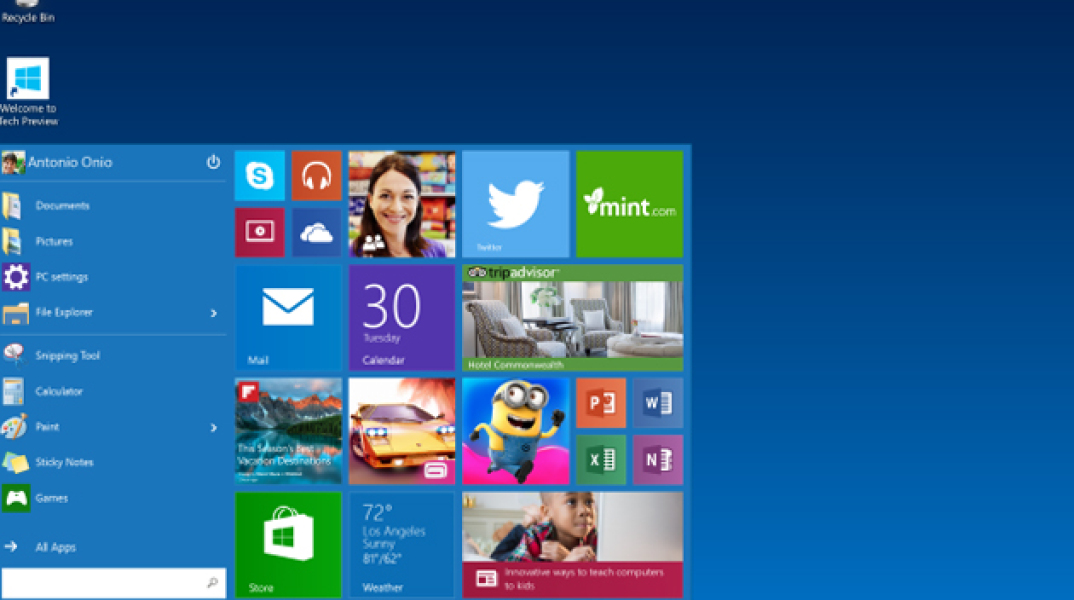Open Snipping Tool from the list
The image size is (1074, 600).
67,356
